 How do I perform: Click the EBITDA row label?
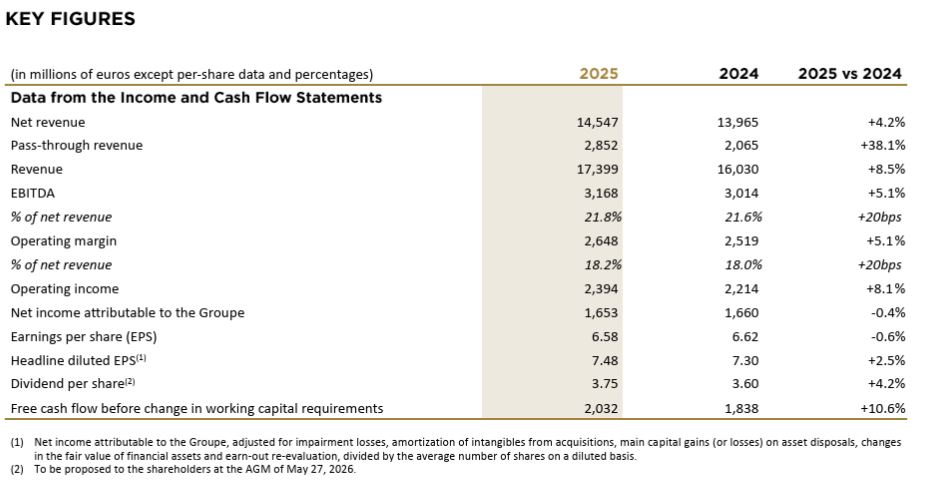(x=32, y=193)
